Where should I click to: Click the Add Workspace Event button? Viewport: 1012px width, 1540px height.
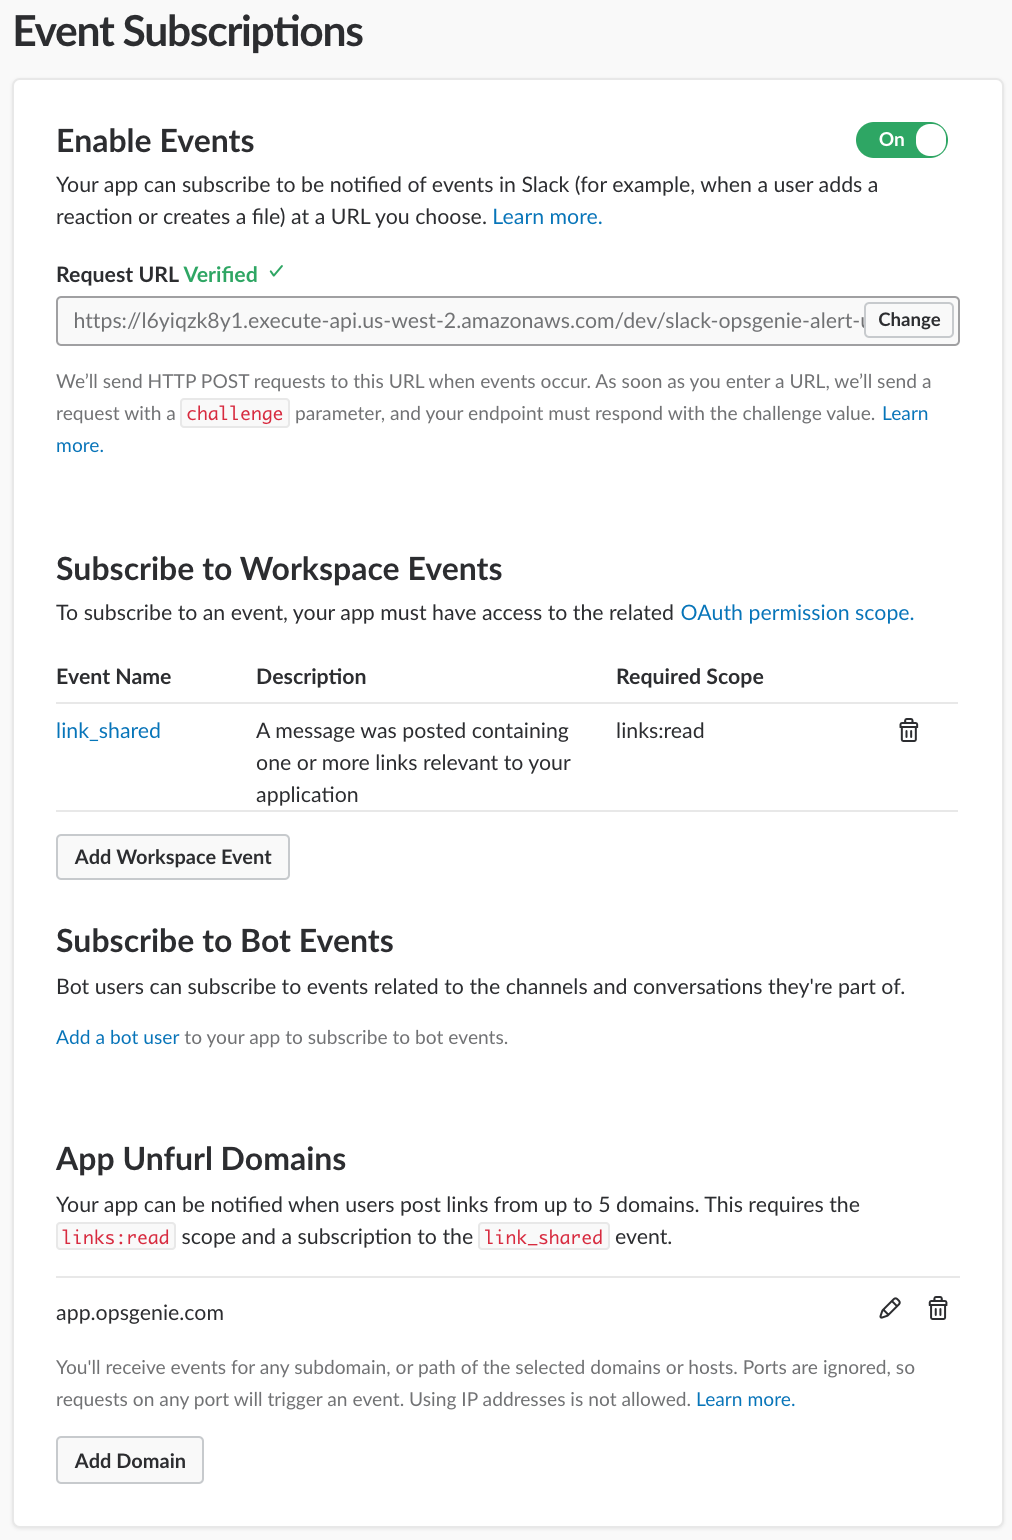(x=173, y=857)
